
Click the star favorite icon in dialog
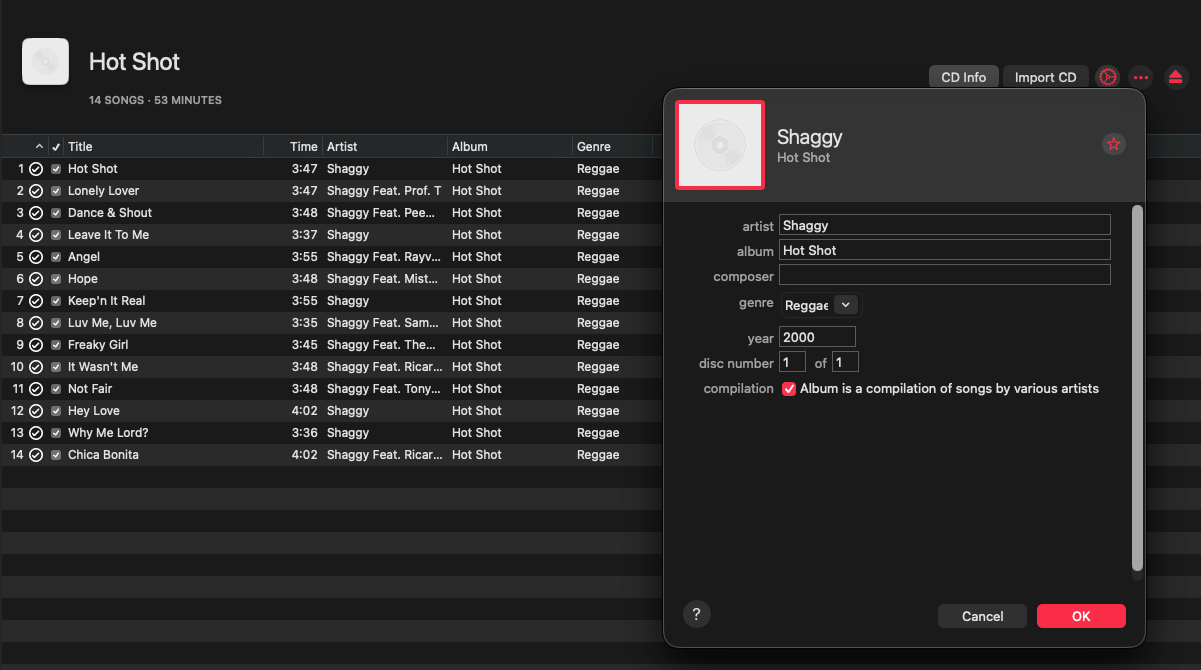tap(1113, 144)
